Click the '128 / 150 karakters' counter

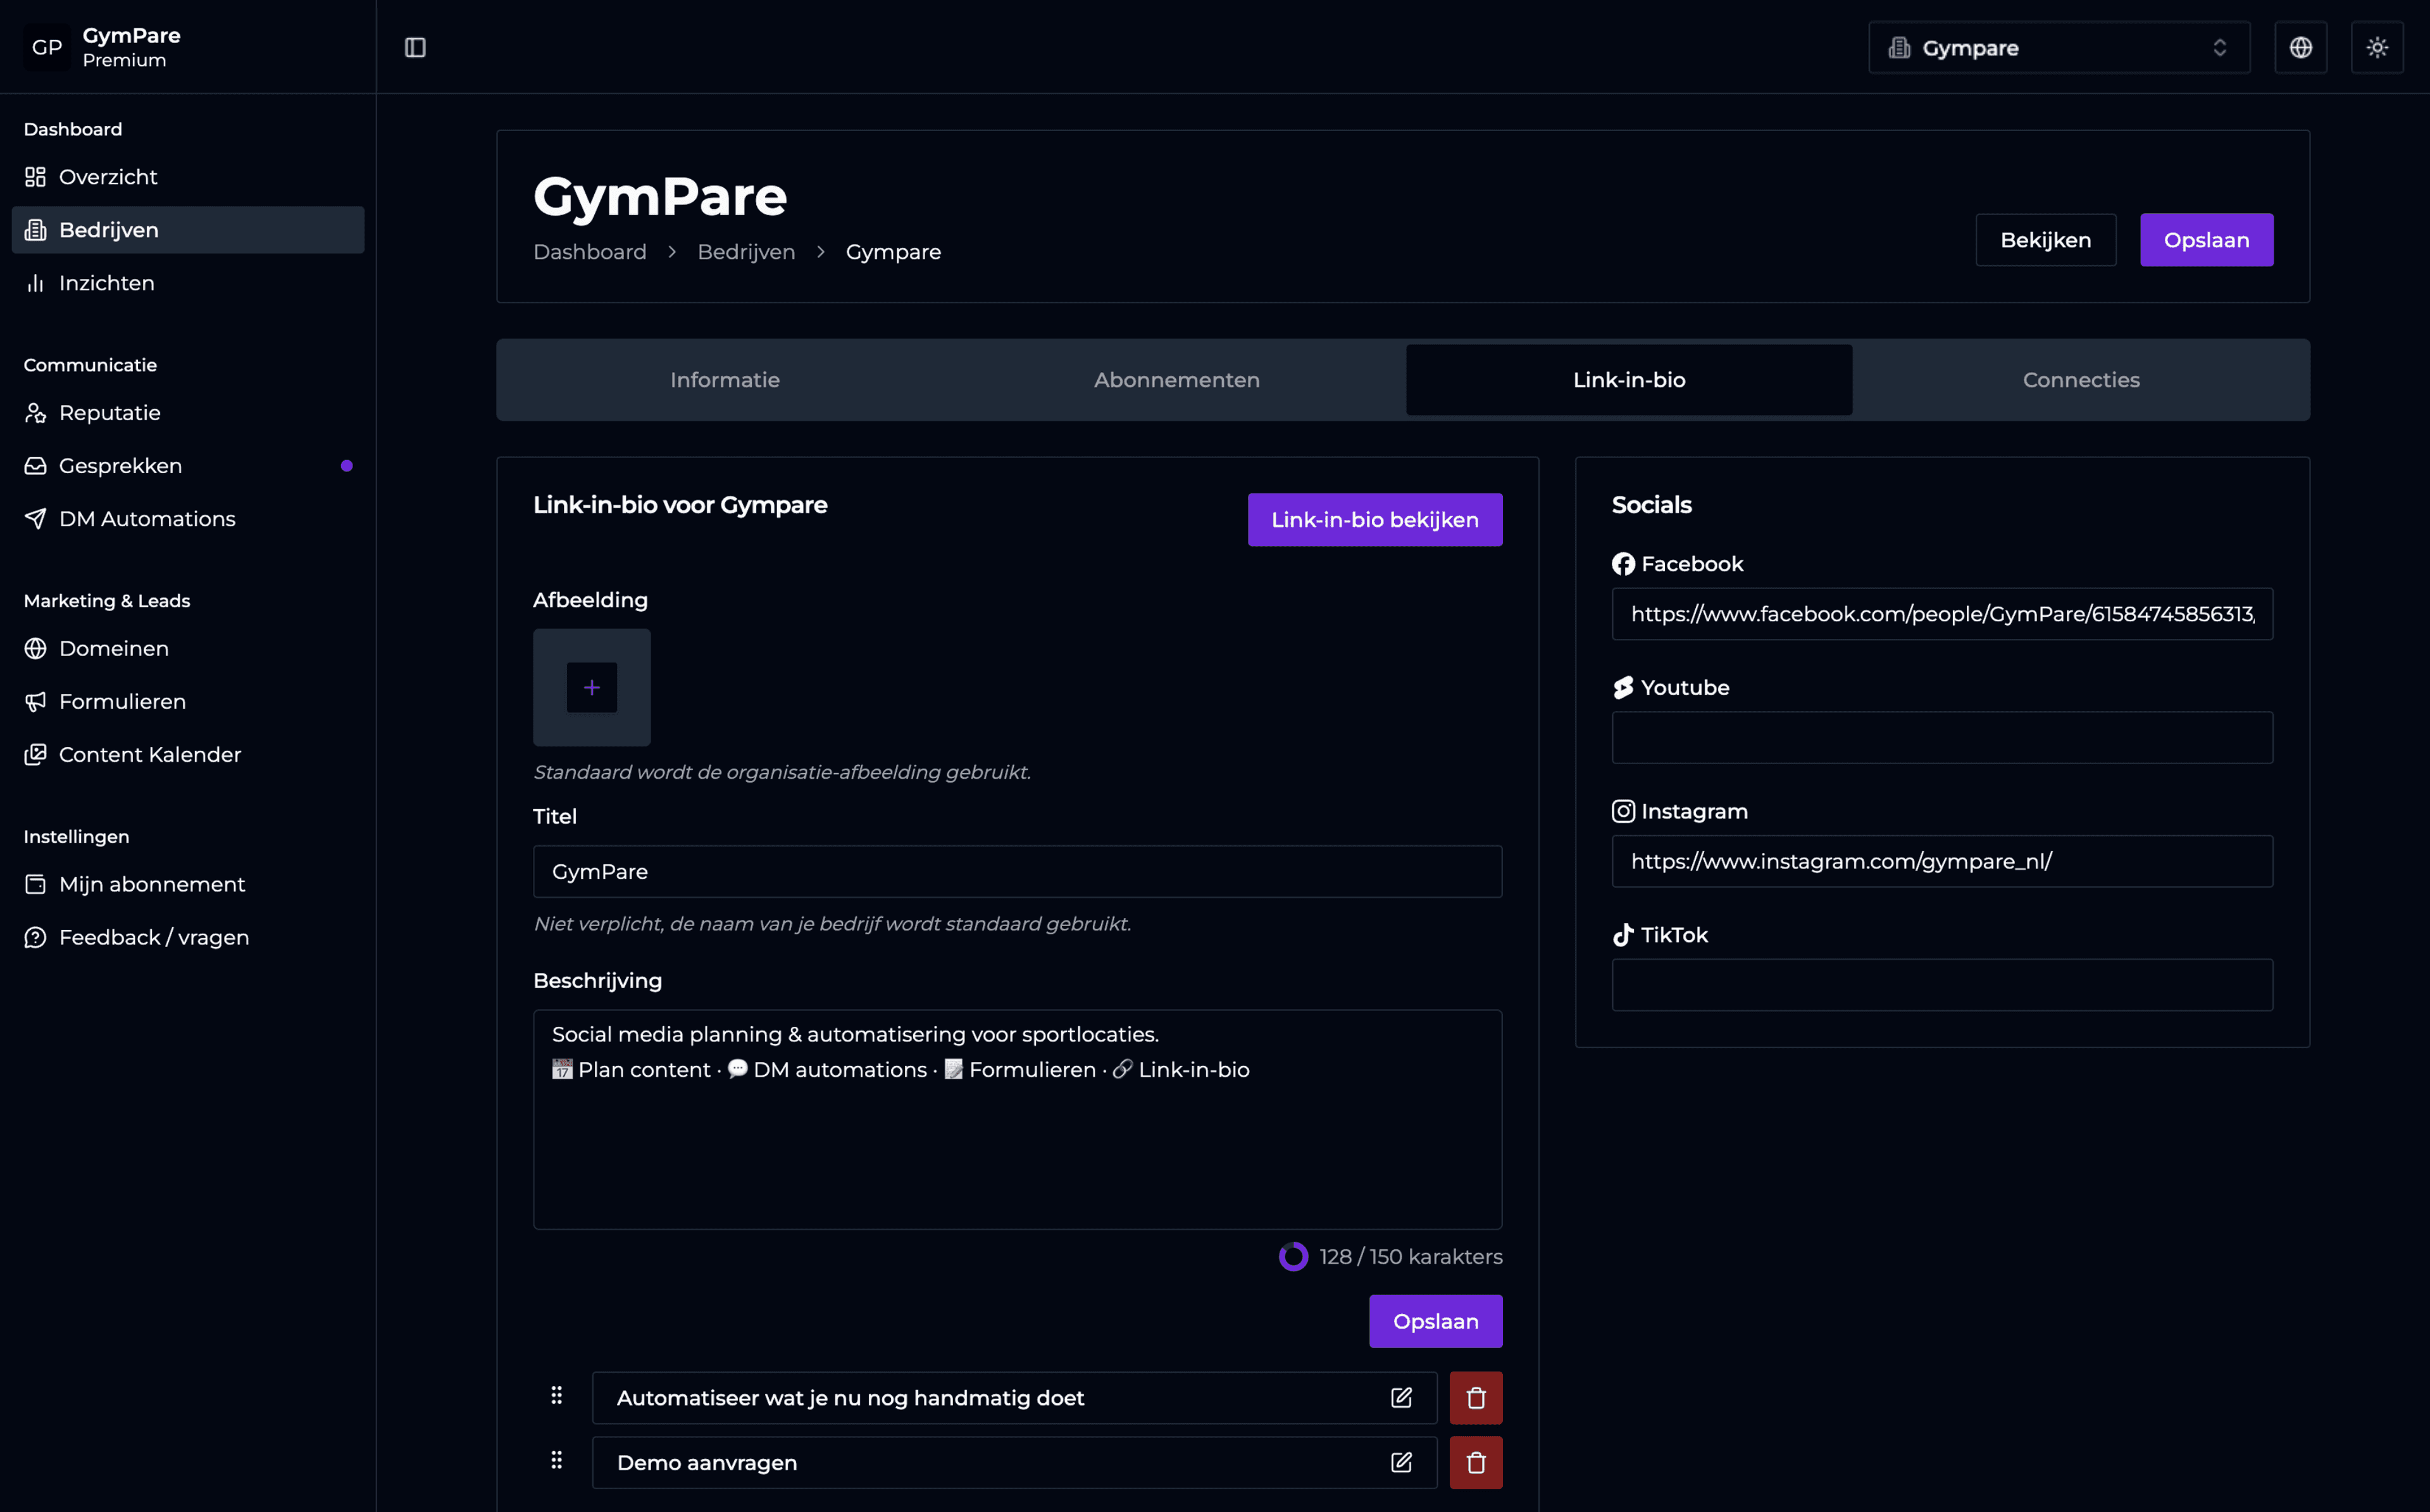[1410, 1257]
